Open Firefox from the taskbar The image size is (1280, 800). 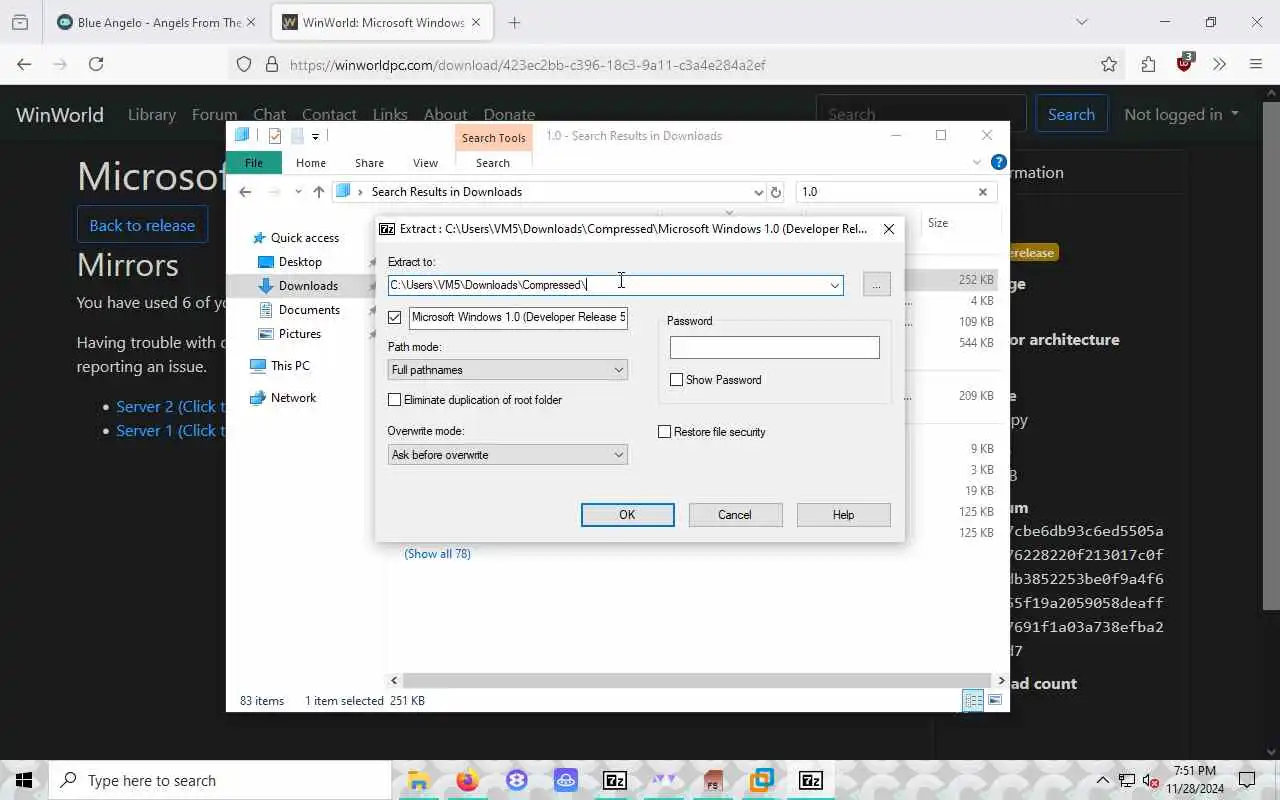coord(467,780)
